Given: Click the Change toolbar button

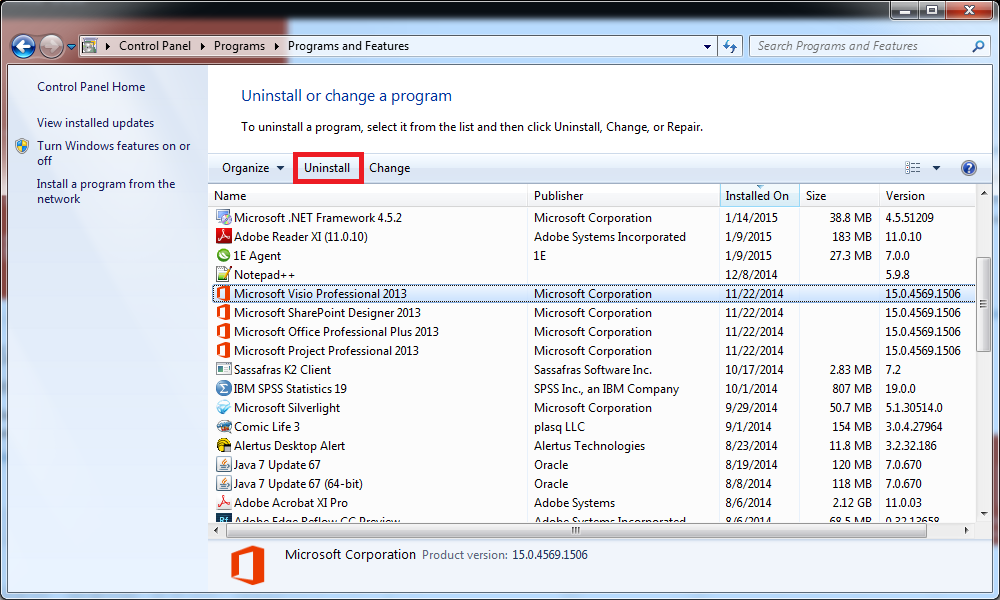Looking at the screenshot, I should coord(389,168).
